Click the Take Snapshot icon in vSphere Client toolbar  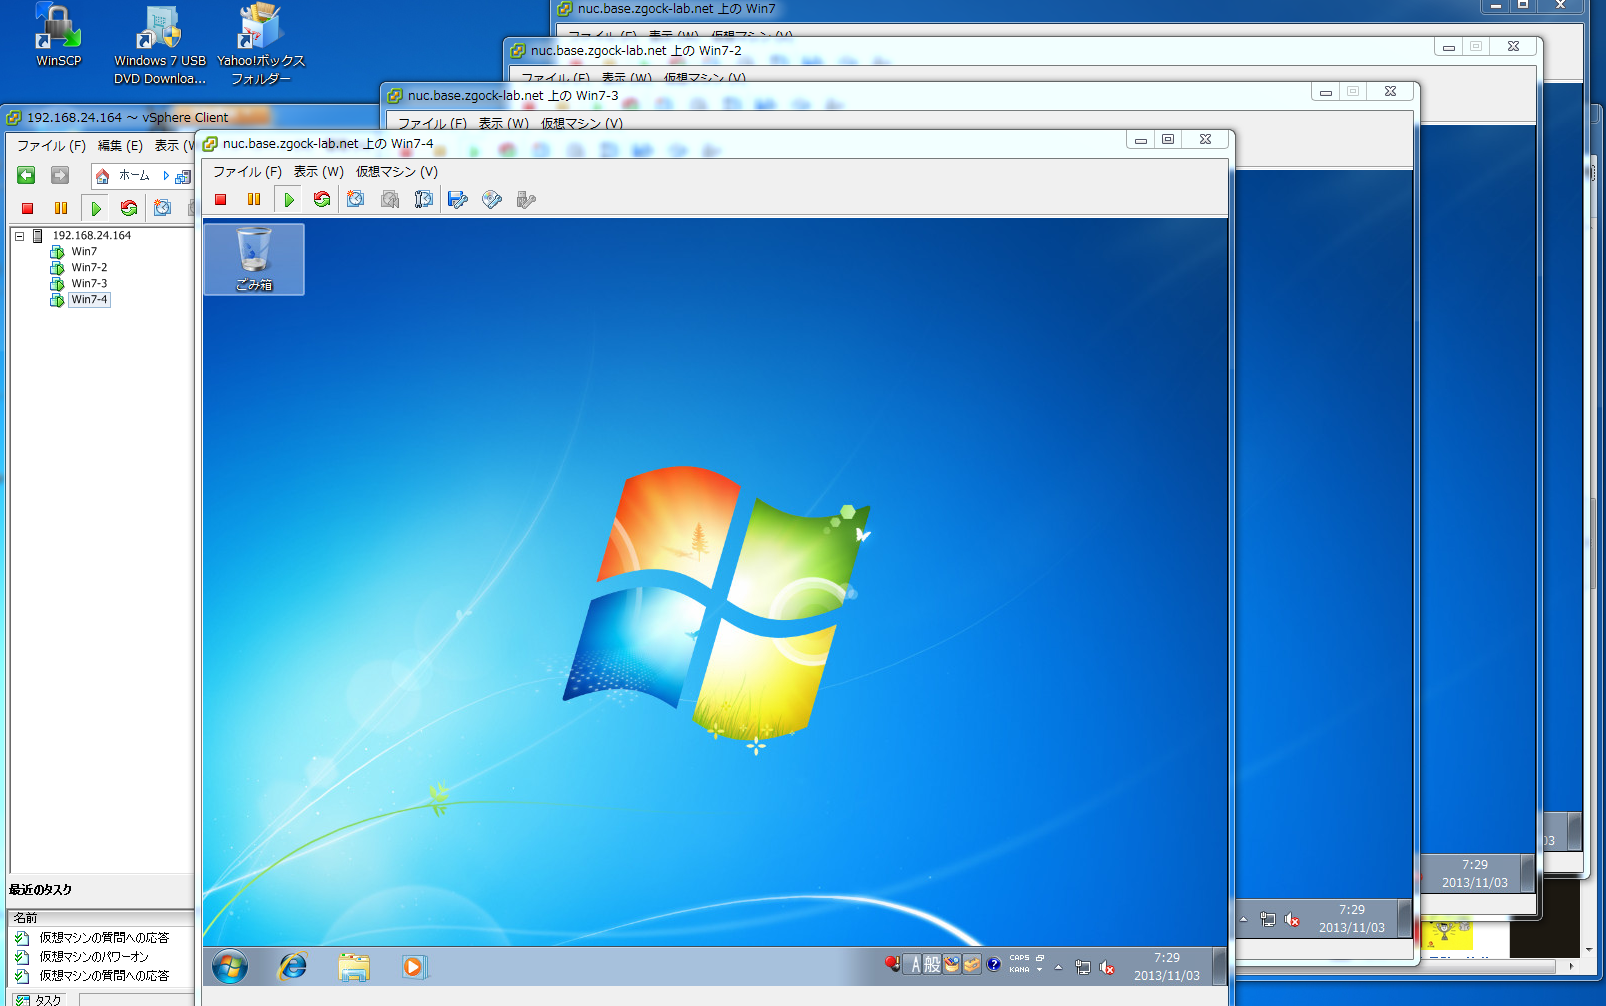[x=162, y=208]
